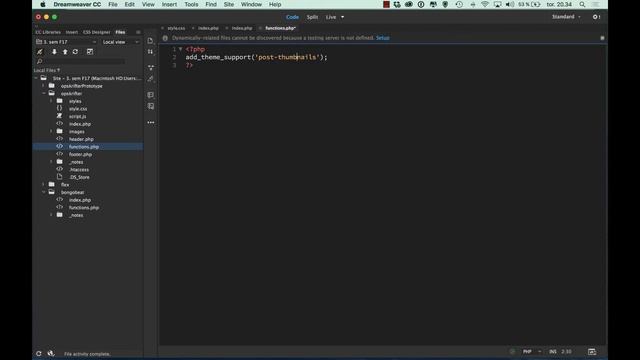Image resolution: width=640 pixels, height=360 pixels.
Task: Click the Files panel options menu icon
Action: pyautogui.click(x=138, y=32)
